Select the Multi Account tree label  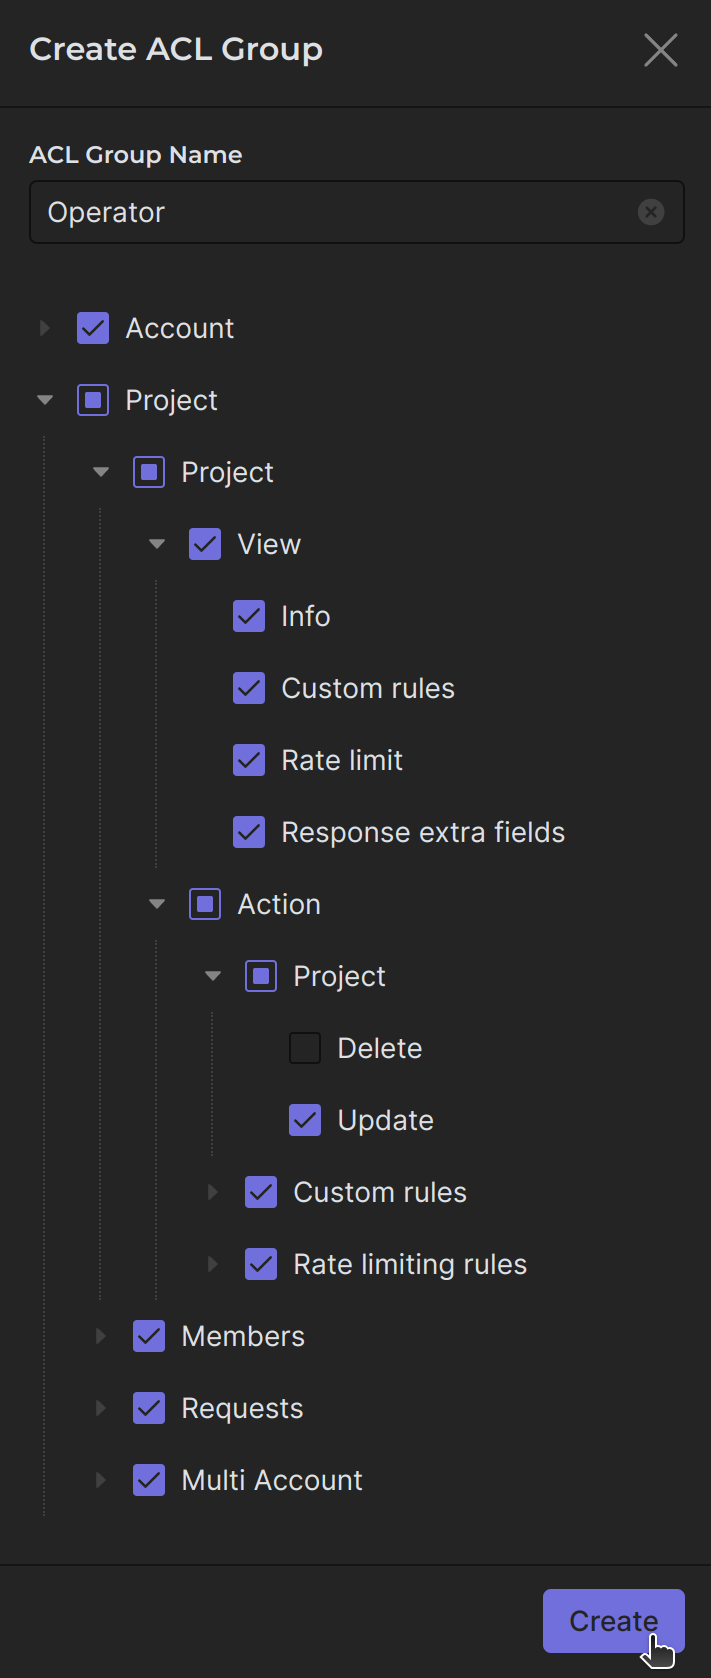tap(272, 1480)
